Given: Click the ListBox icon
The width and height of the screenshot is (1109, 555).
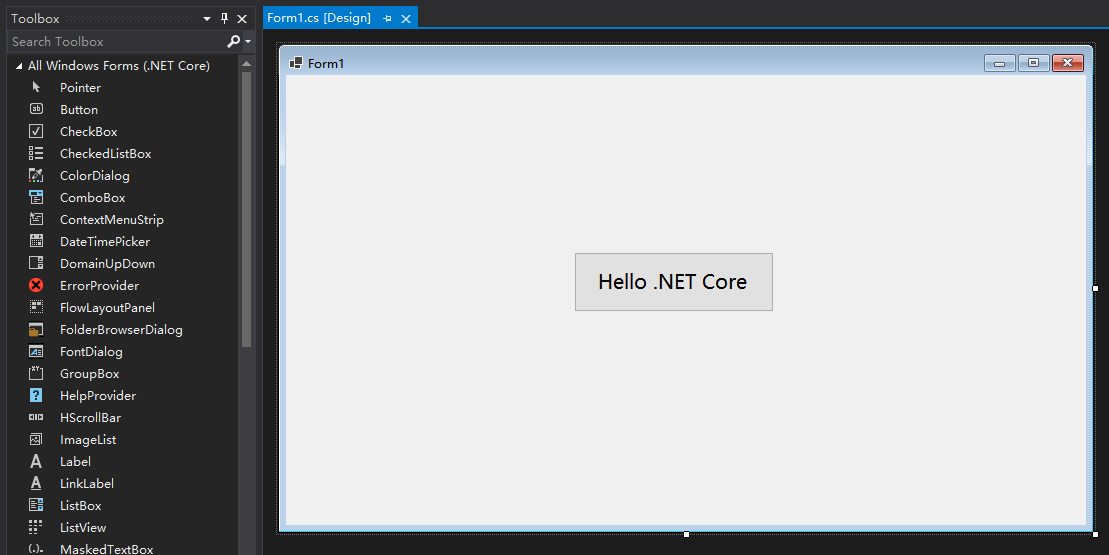Looking at the screenshot, I should click(36, 506).
